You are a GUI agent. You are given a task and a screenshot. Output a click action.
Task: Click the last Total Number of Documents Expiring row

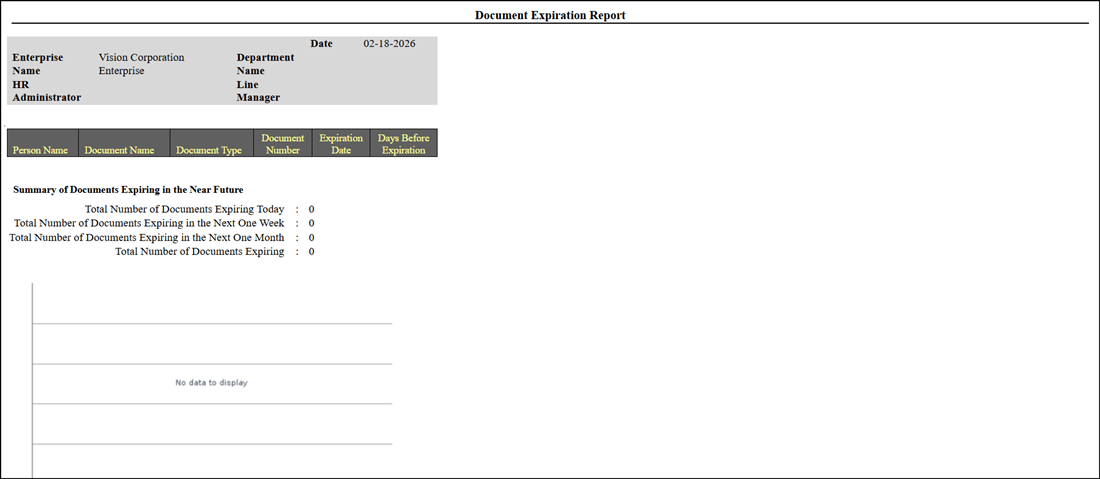point(200,251)
